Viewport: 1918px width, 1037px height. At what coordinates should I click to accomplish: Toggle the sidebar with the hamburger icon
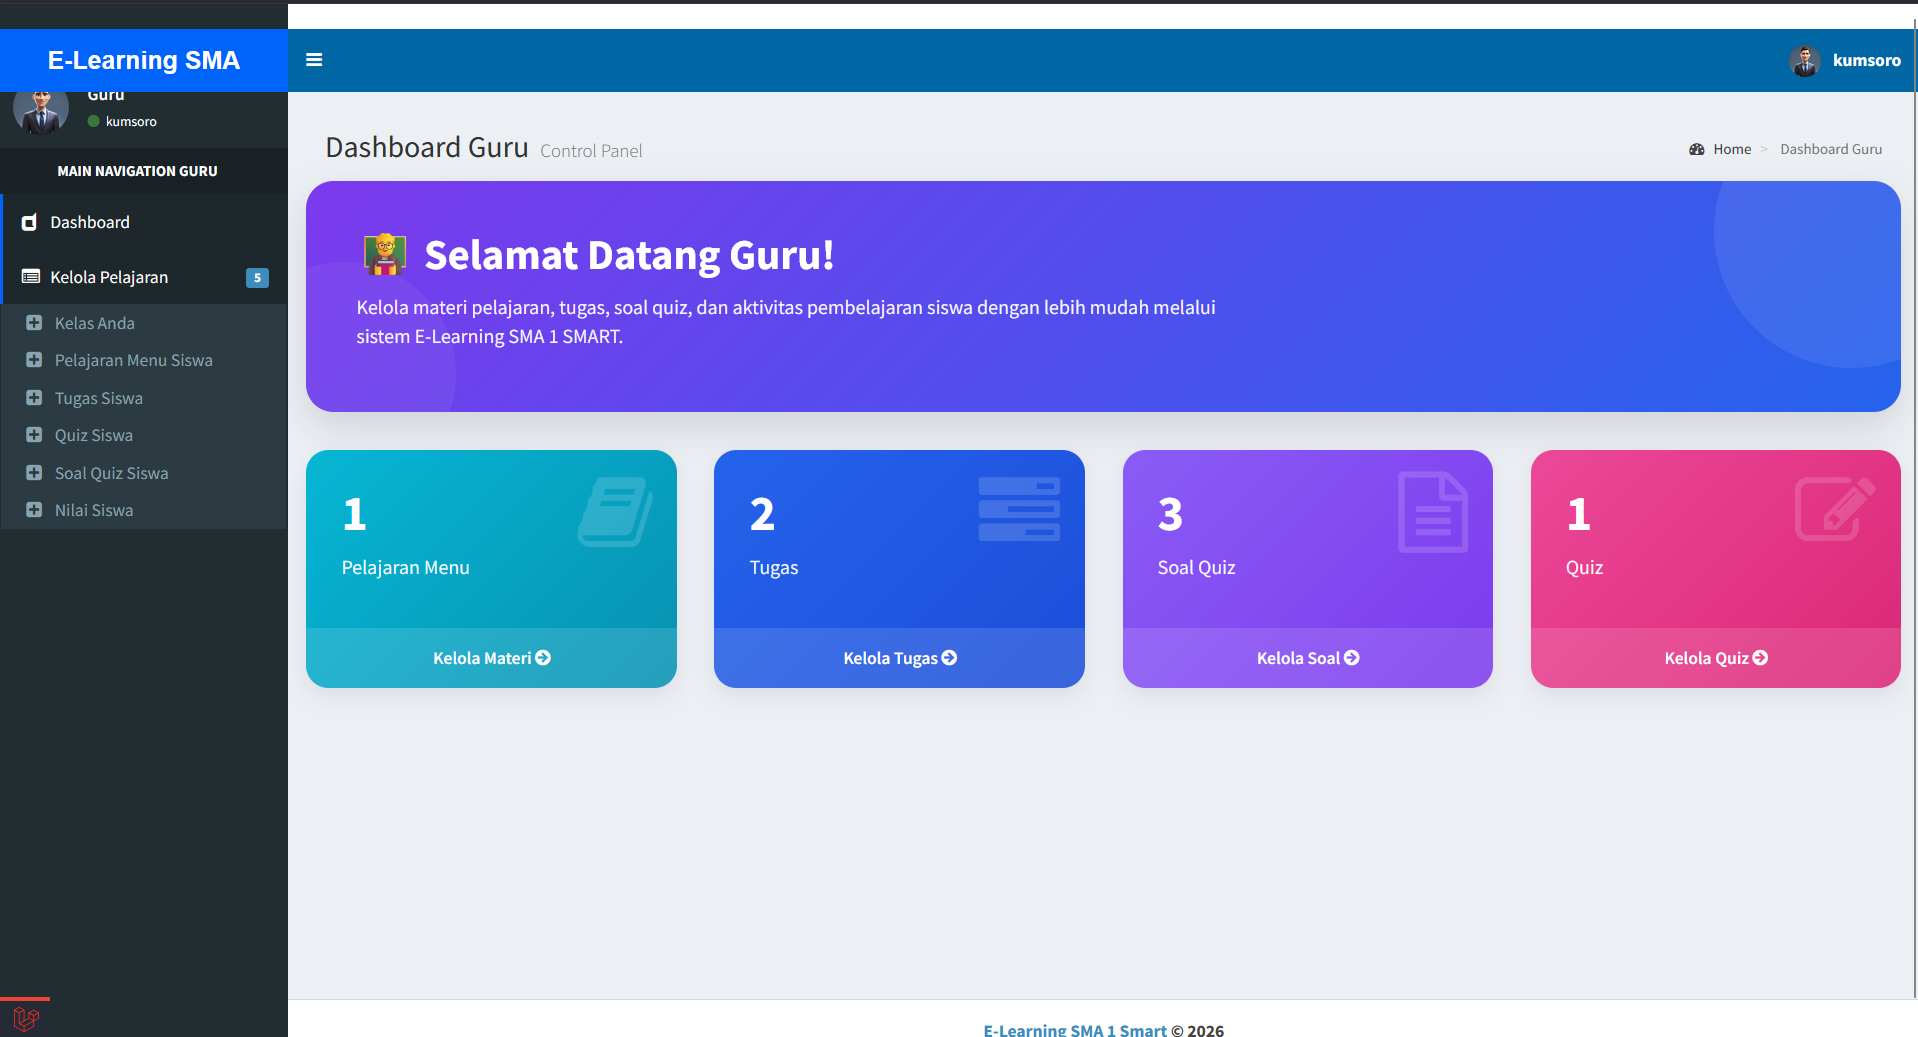[x=314, y=60]
